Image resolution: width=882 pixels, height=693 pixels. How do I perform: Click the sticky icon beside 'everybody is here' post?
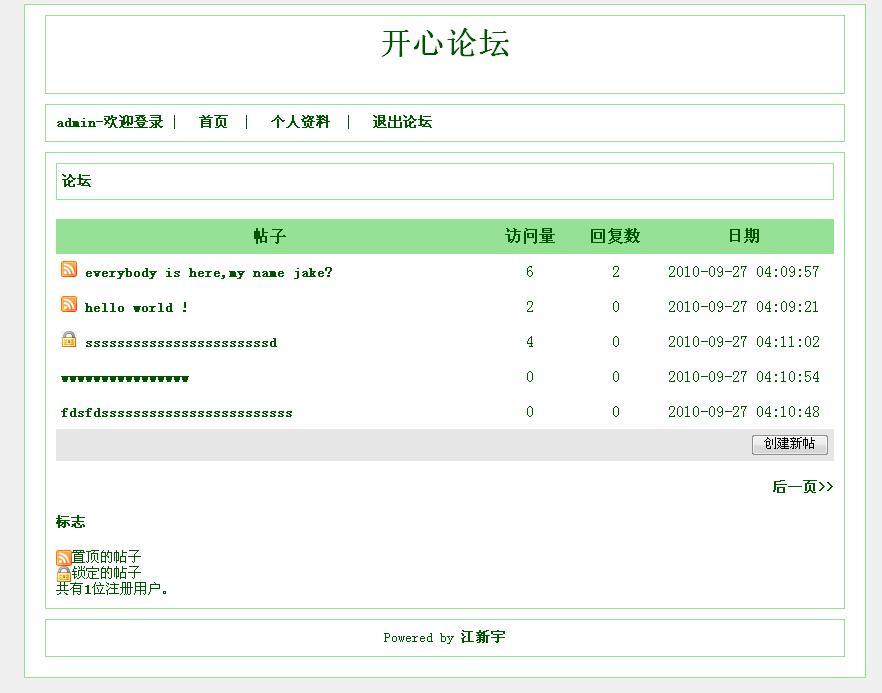pyautogui.click(x=67, y=269)
